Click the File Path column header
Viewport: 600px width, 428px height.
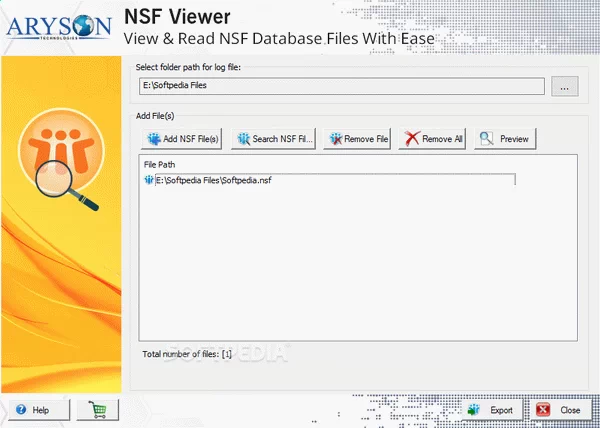pos(159,165)
